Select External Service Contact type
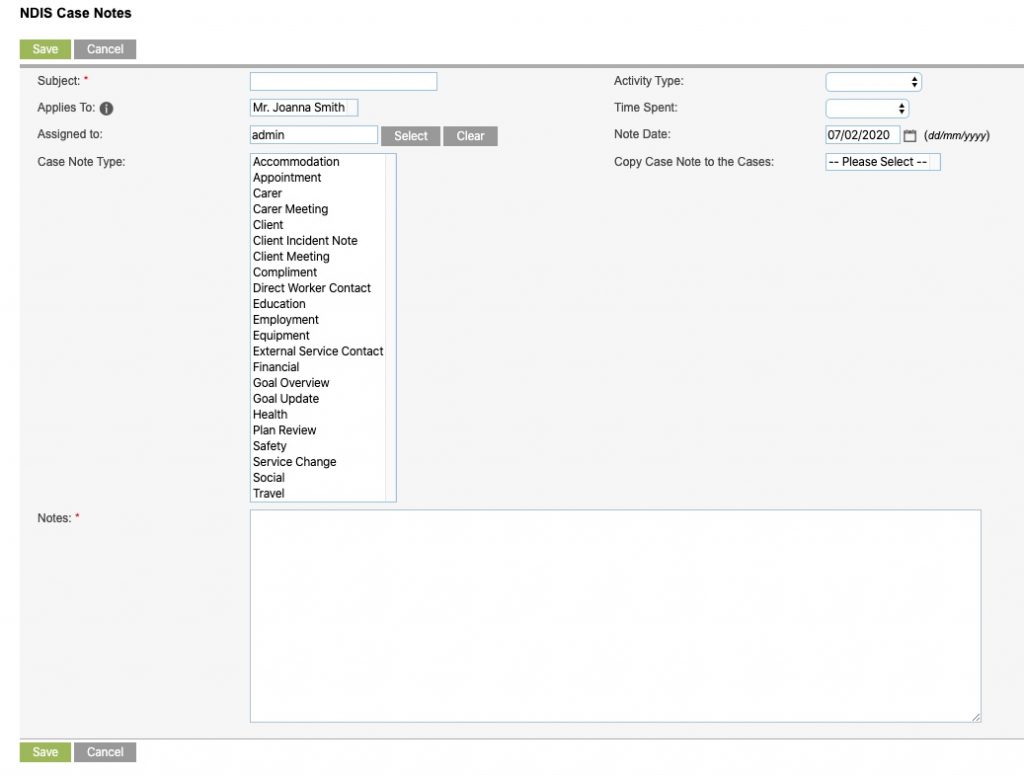1024x775 pixels. click(318, 351)
